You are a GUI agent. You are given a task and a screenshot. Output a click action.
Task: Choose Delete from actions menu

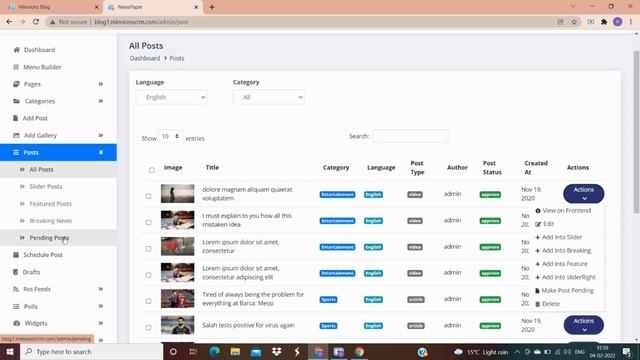[x=547, y=304]
